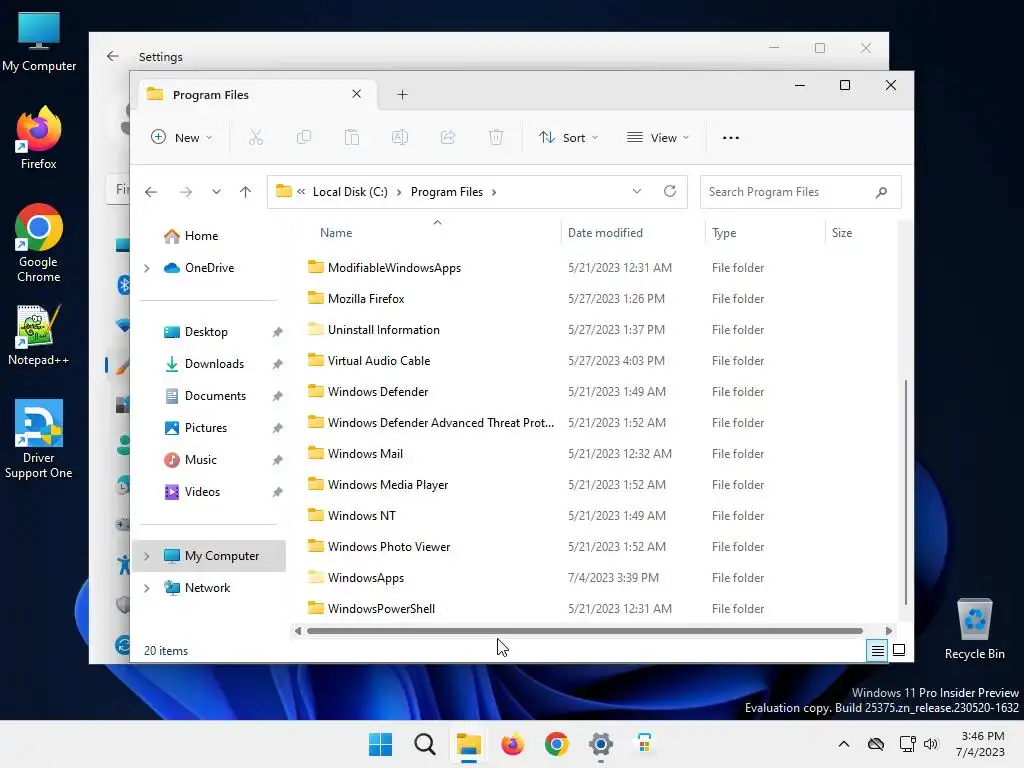
Task: Show hidden system tray icons
Action: 844,744
